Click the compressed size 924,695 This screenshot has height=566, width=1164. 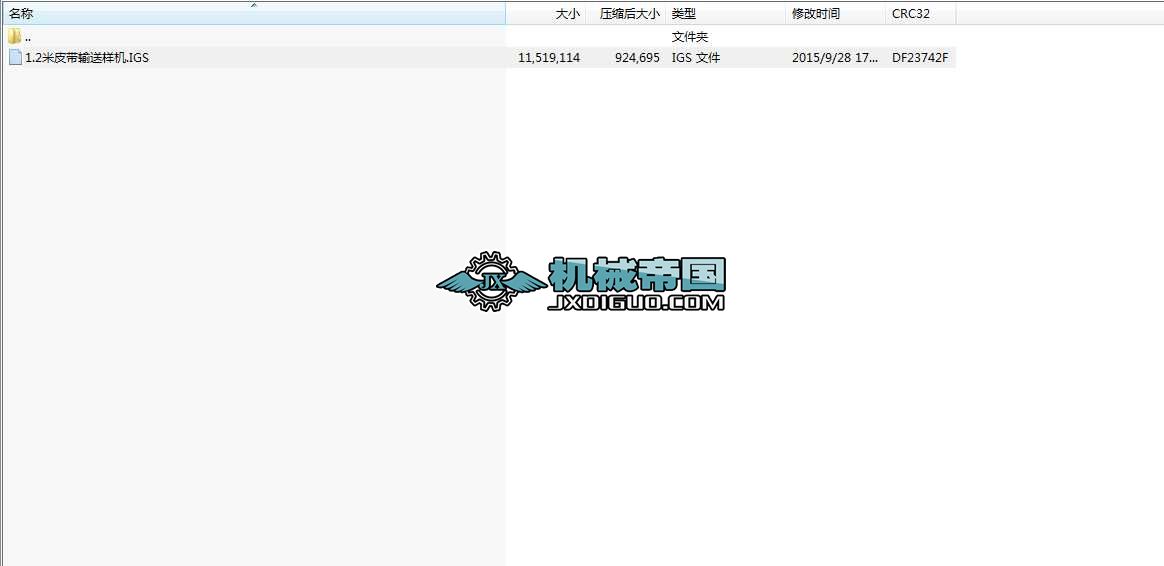[637, 57]
